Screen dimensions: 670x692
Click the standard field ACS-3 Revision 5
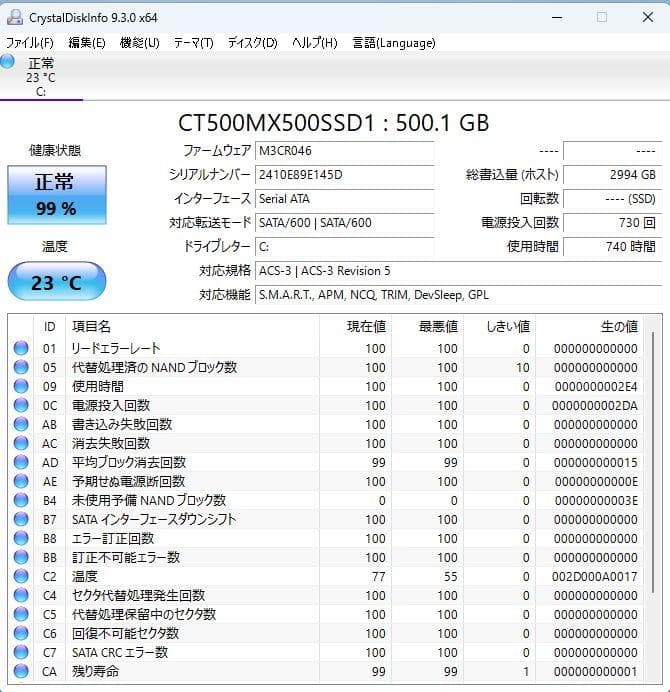459,271
